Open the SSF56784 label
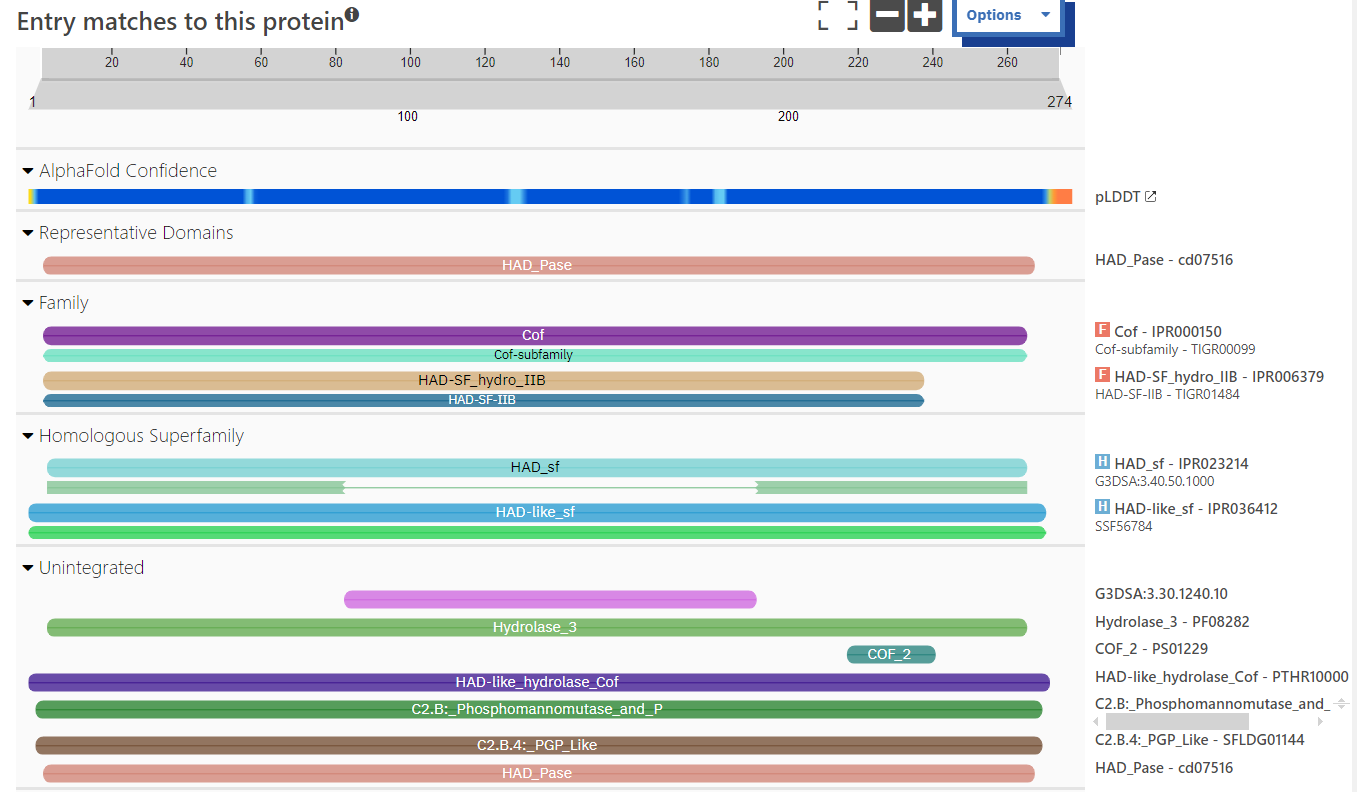The width and height of the screenshot is (1357, 792). click(1124, 526)
